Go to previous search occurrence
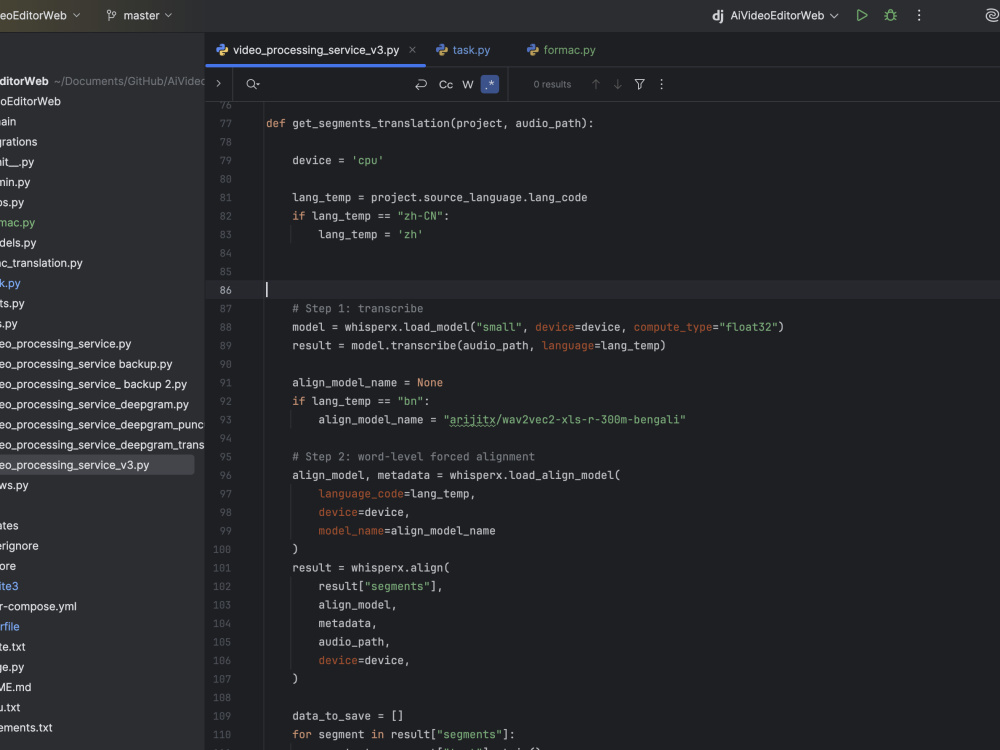Screen dimensions: 1000x750 click(x=596, y=84)
